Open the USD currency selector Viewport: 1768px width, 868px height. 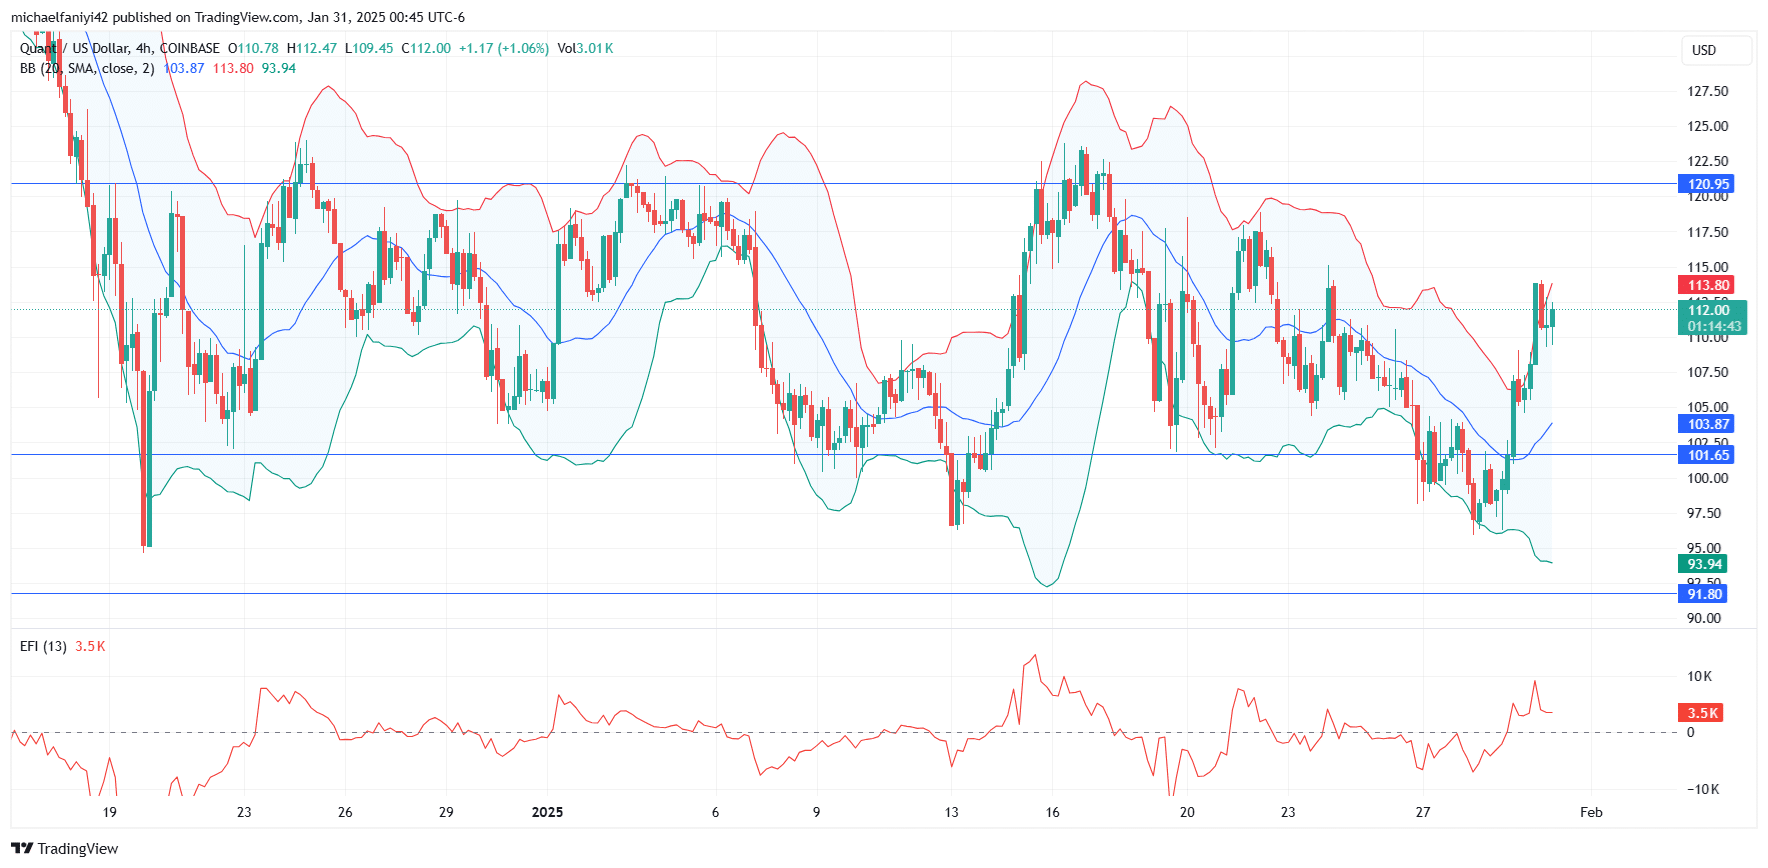tap(1716, 50)
